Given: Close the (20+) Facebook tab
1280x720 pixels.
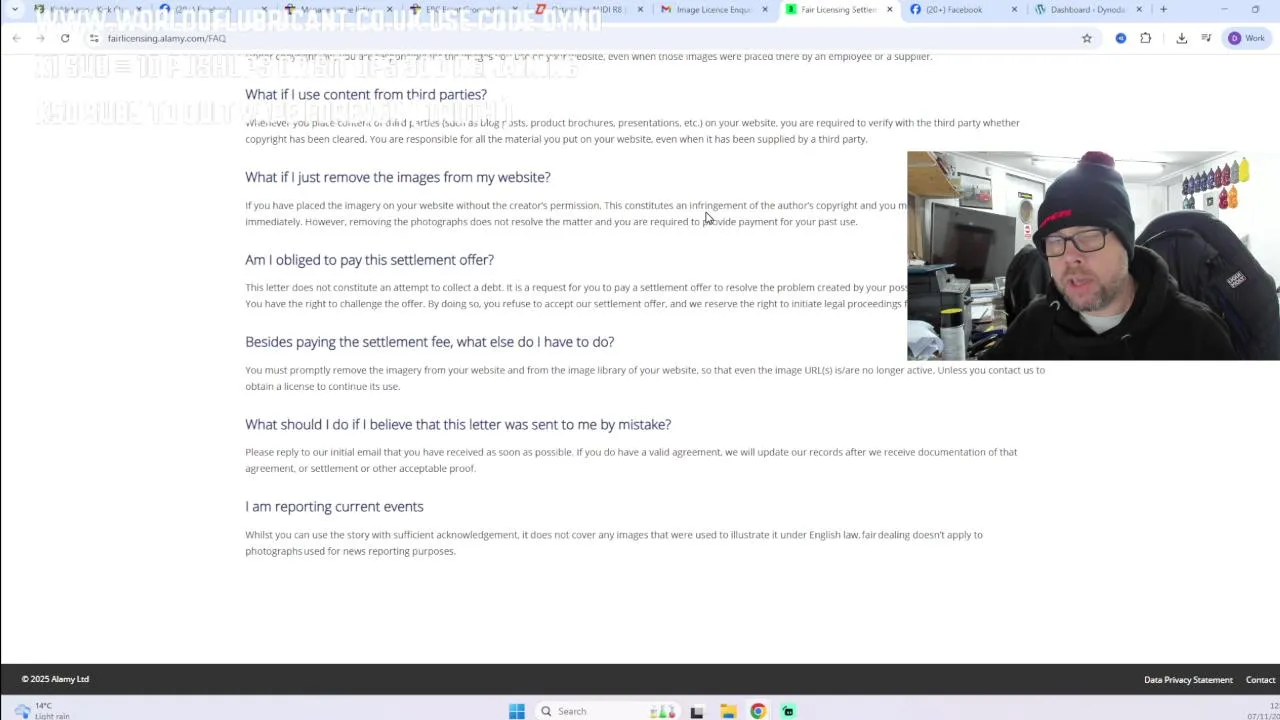Looking at the screenshot, I should (x=1014, y=9).
